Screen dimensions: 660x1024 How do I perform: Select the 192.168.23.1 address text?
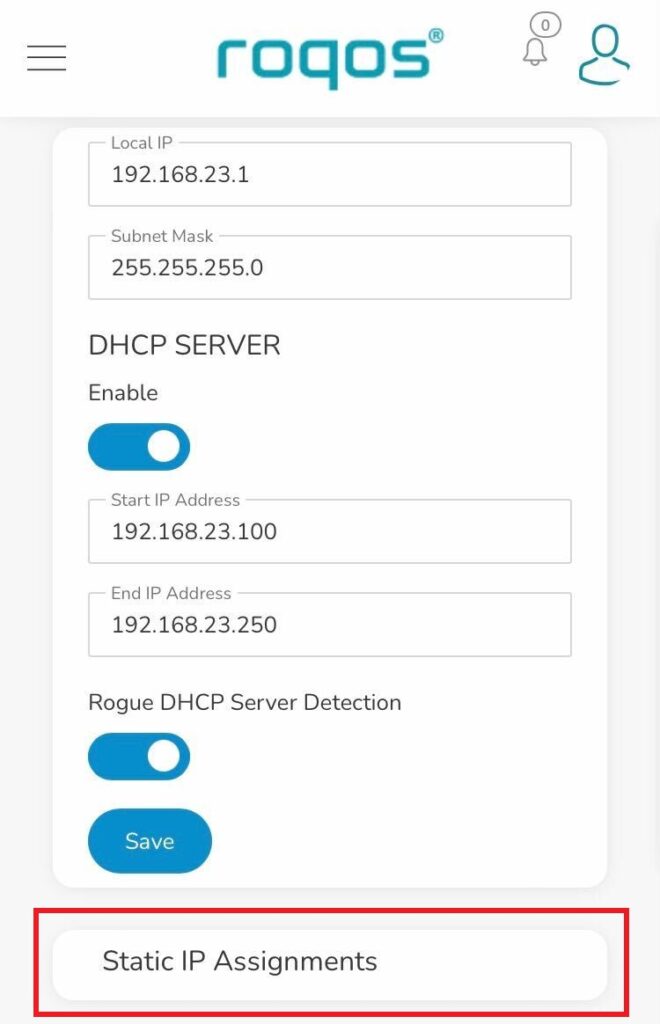click(x=180, y=174)
